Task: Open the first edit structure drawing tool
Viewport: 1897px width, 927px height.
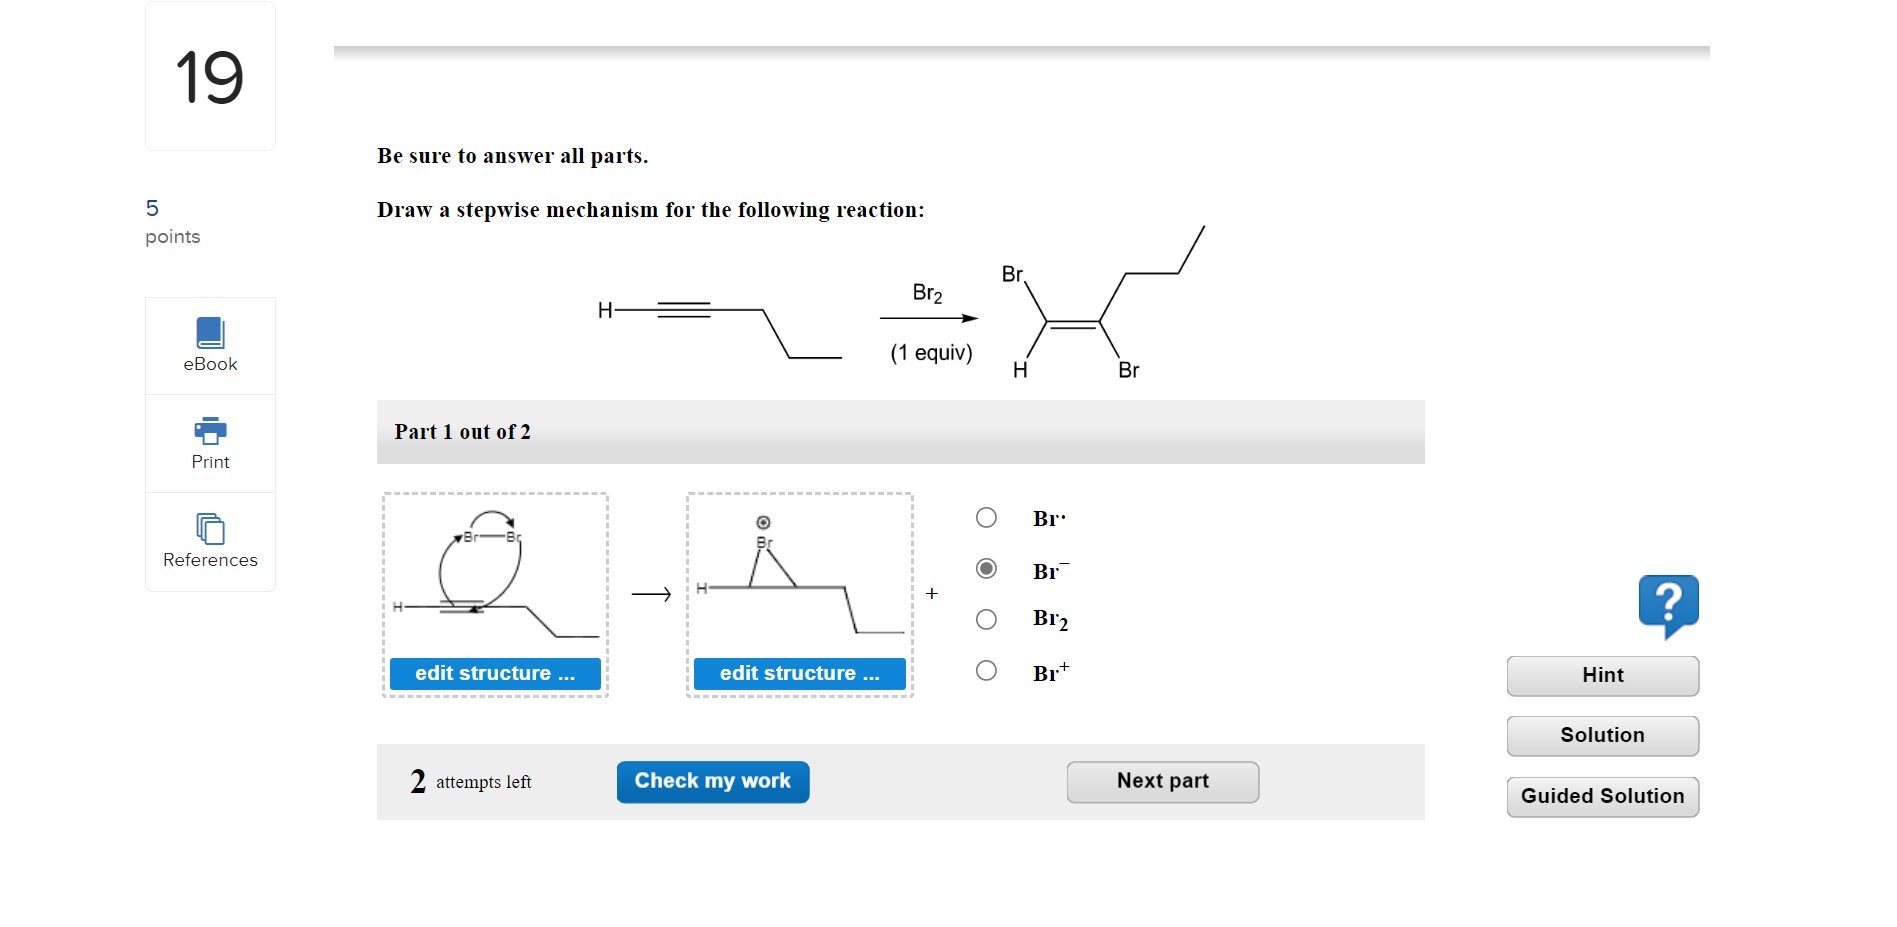Action: (494, 673)
